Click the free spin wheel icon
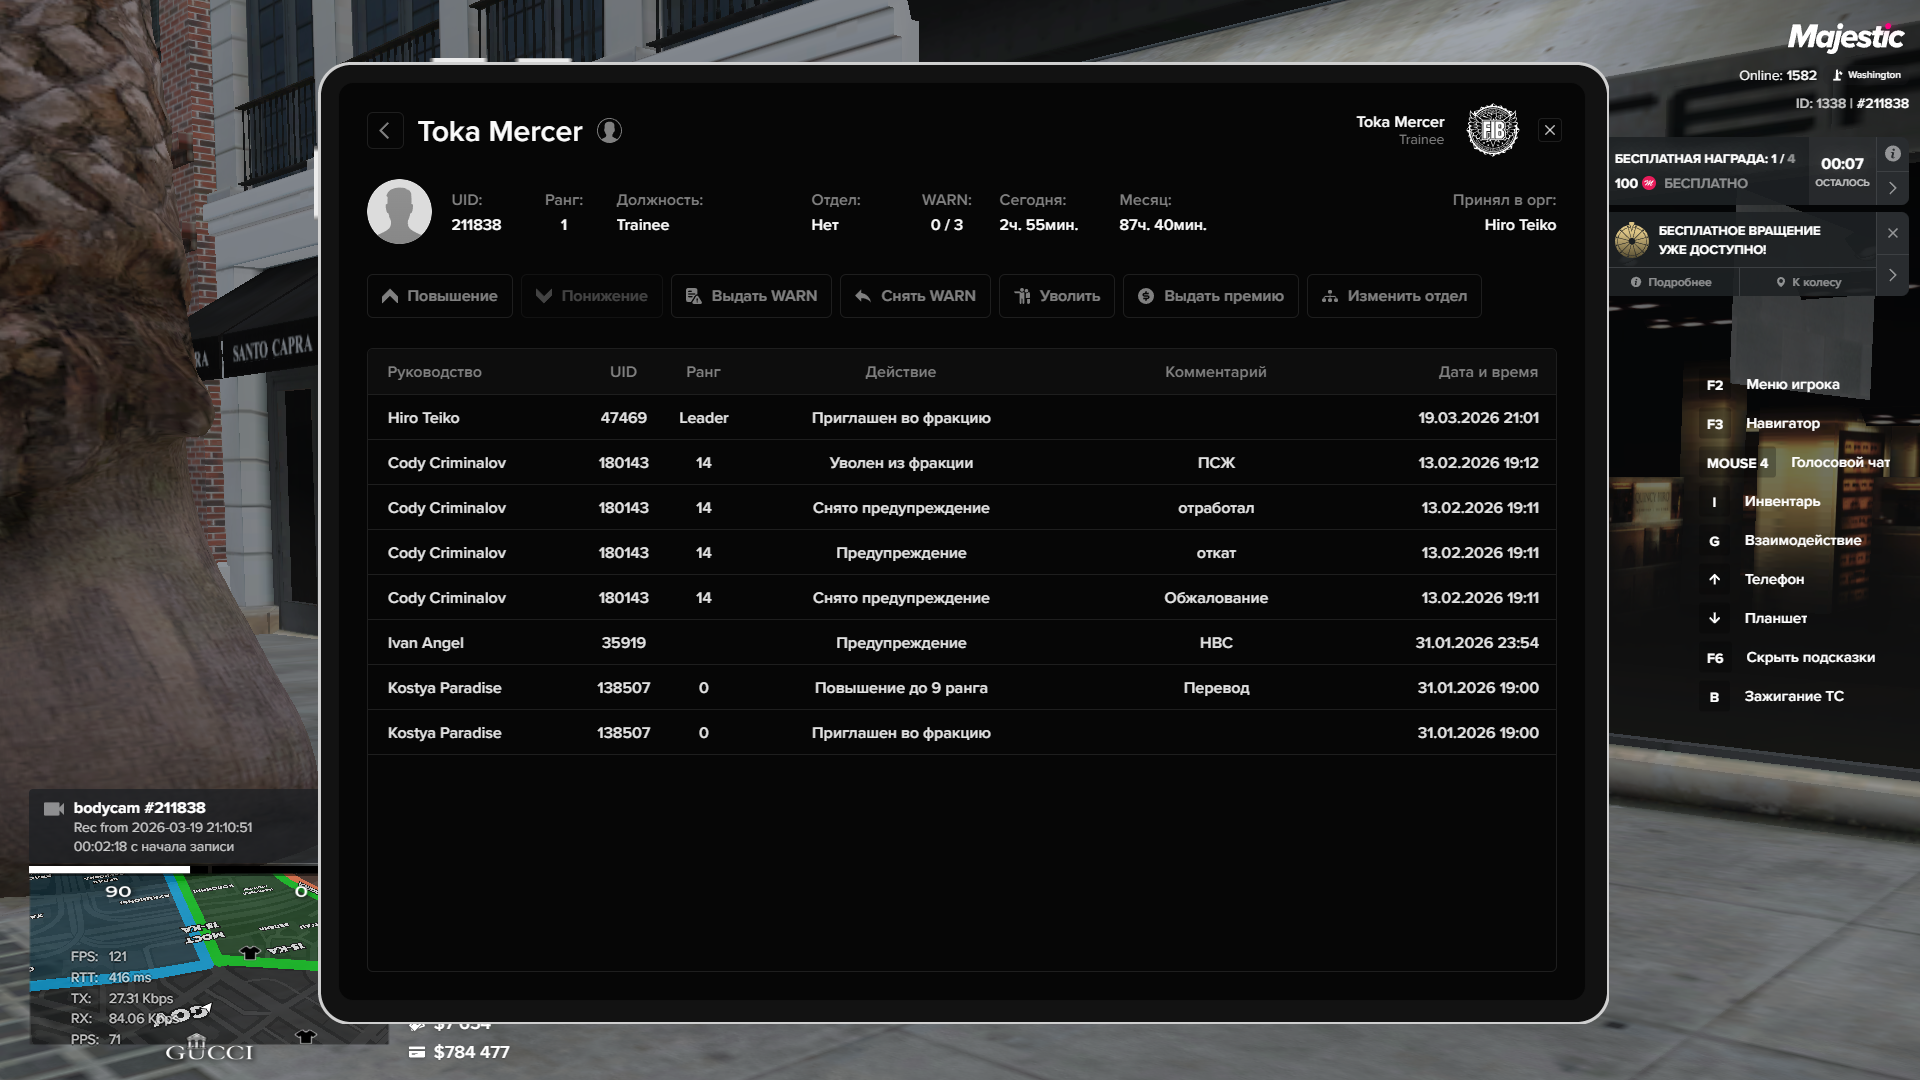 pos(1632,240)
